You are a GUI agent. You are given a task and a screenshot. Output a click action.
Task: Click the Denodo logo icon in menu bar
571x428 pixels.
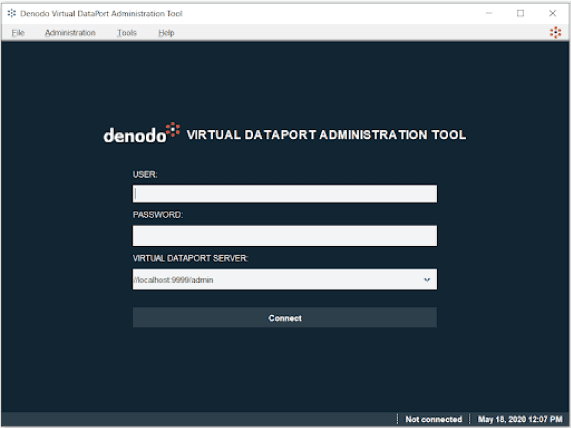point(555,32)
